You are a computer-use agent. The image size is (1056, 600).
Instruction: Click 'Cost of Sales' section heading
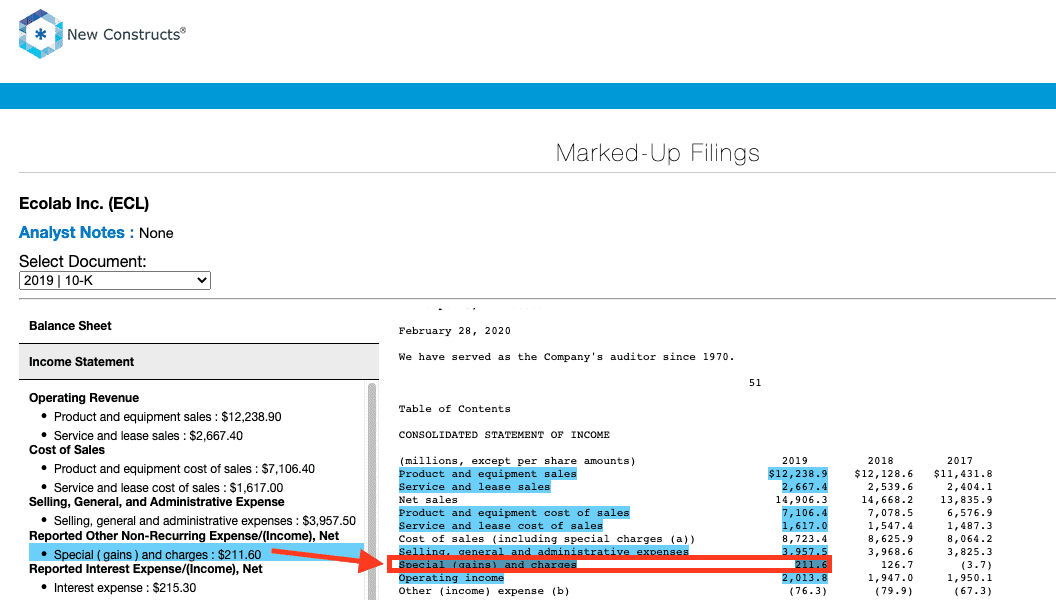coord(67,450)
